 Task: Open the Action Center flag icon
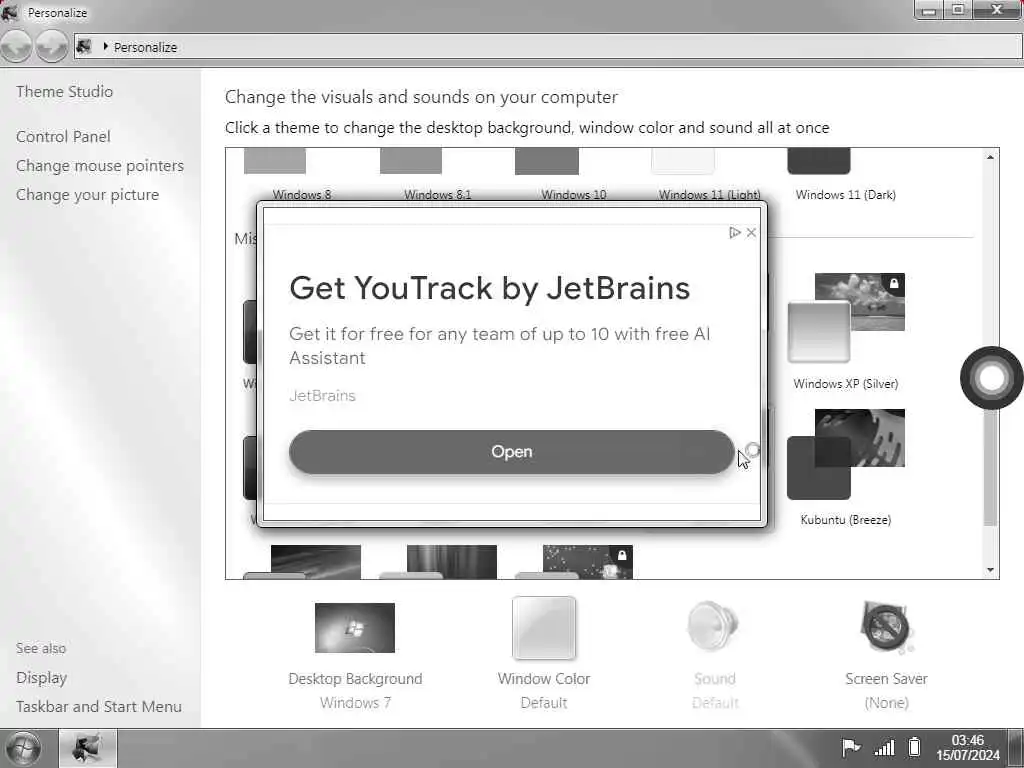point(851,747)
